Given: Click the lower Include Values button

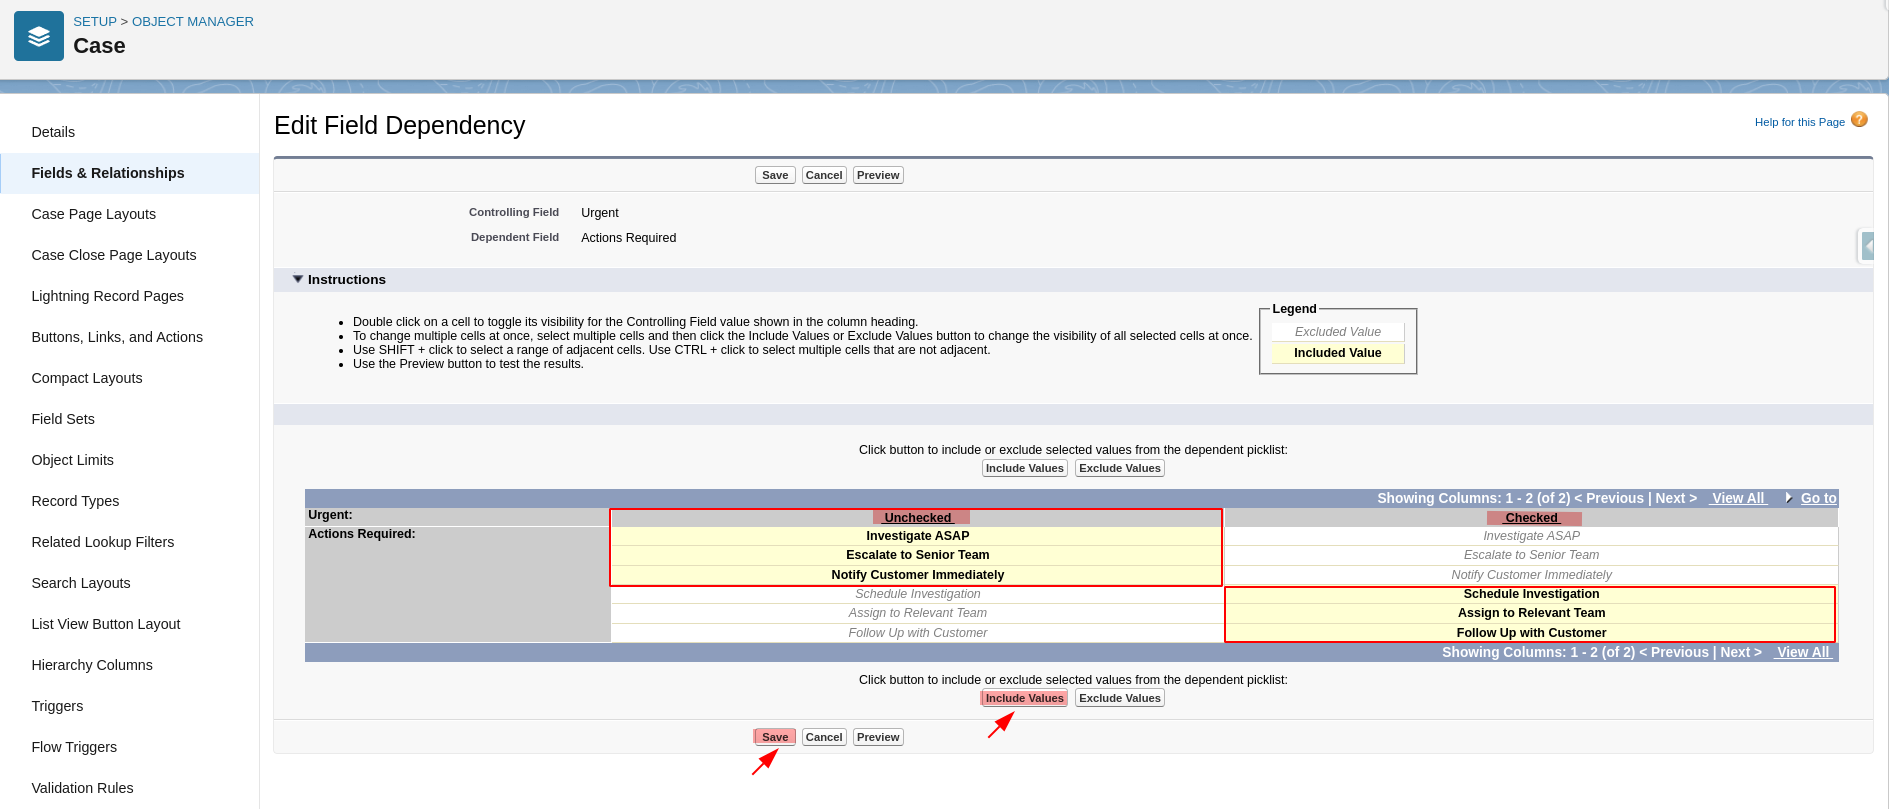Looking at the screenshot, I should [x=1025, y=698].
